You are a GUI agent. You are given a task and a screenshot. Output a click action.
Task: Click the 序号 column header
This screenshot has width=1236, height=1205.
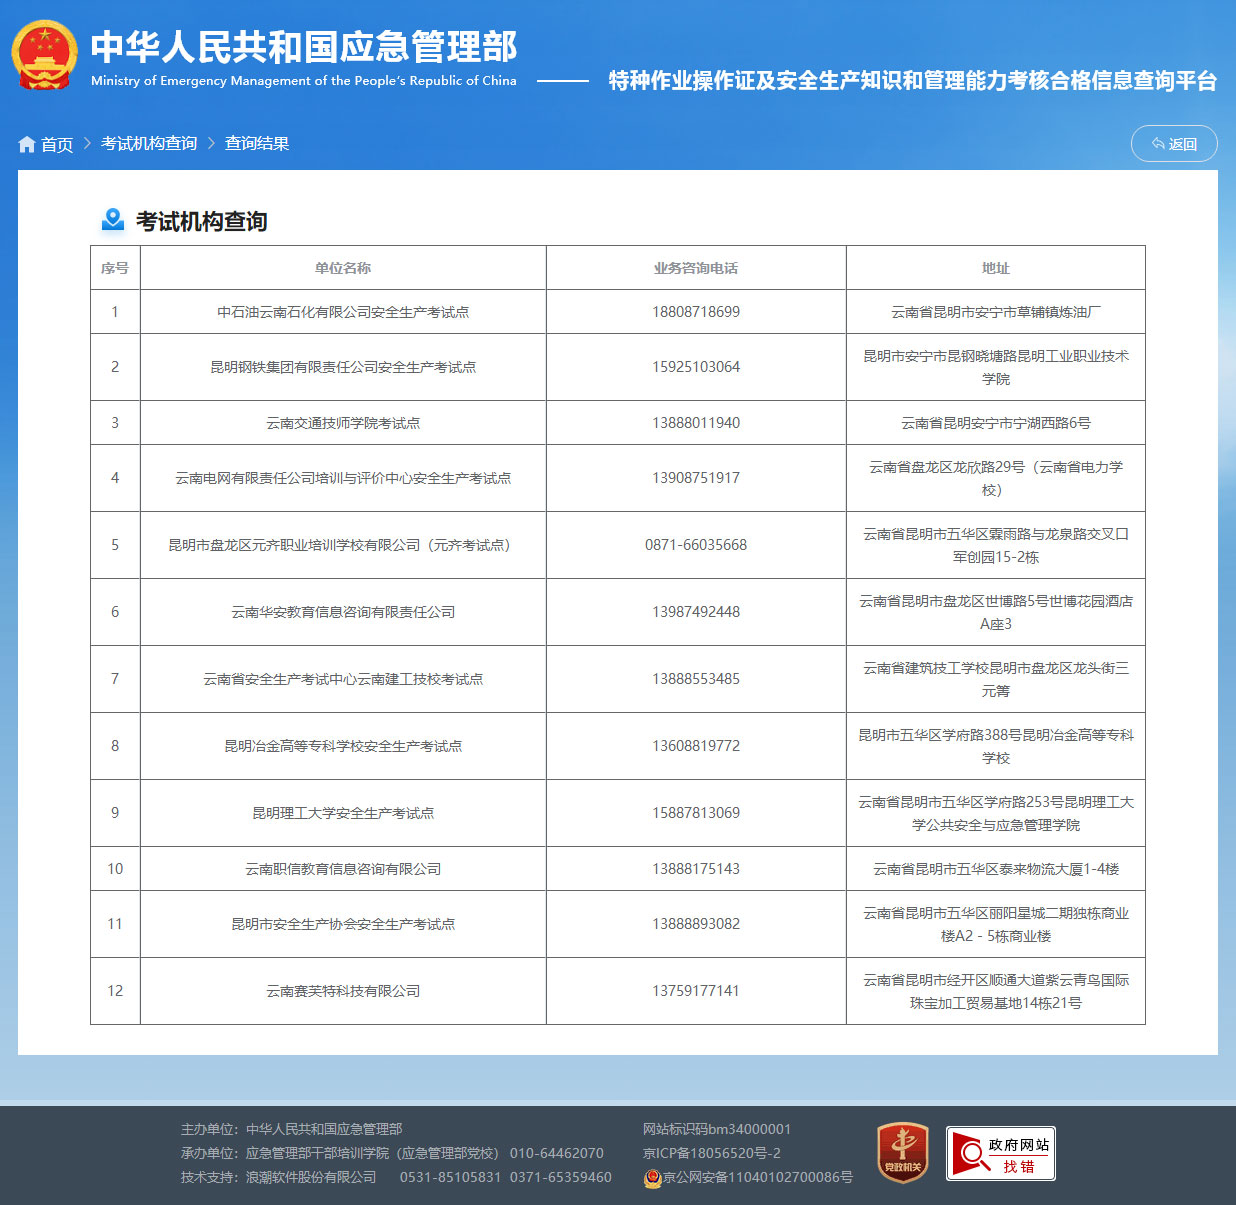click(115, 268)
